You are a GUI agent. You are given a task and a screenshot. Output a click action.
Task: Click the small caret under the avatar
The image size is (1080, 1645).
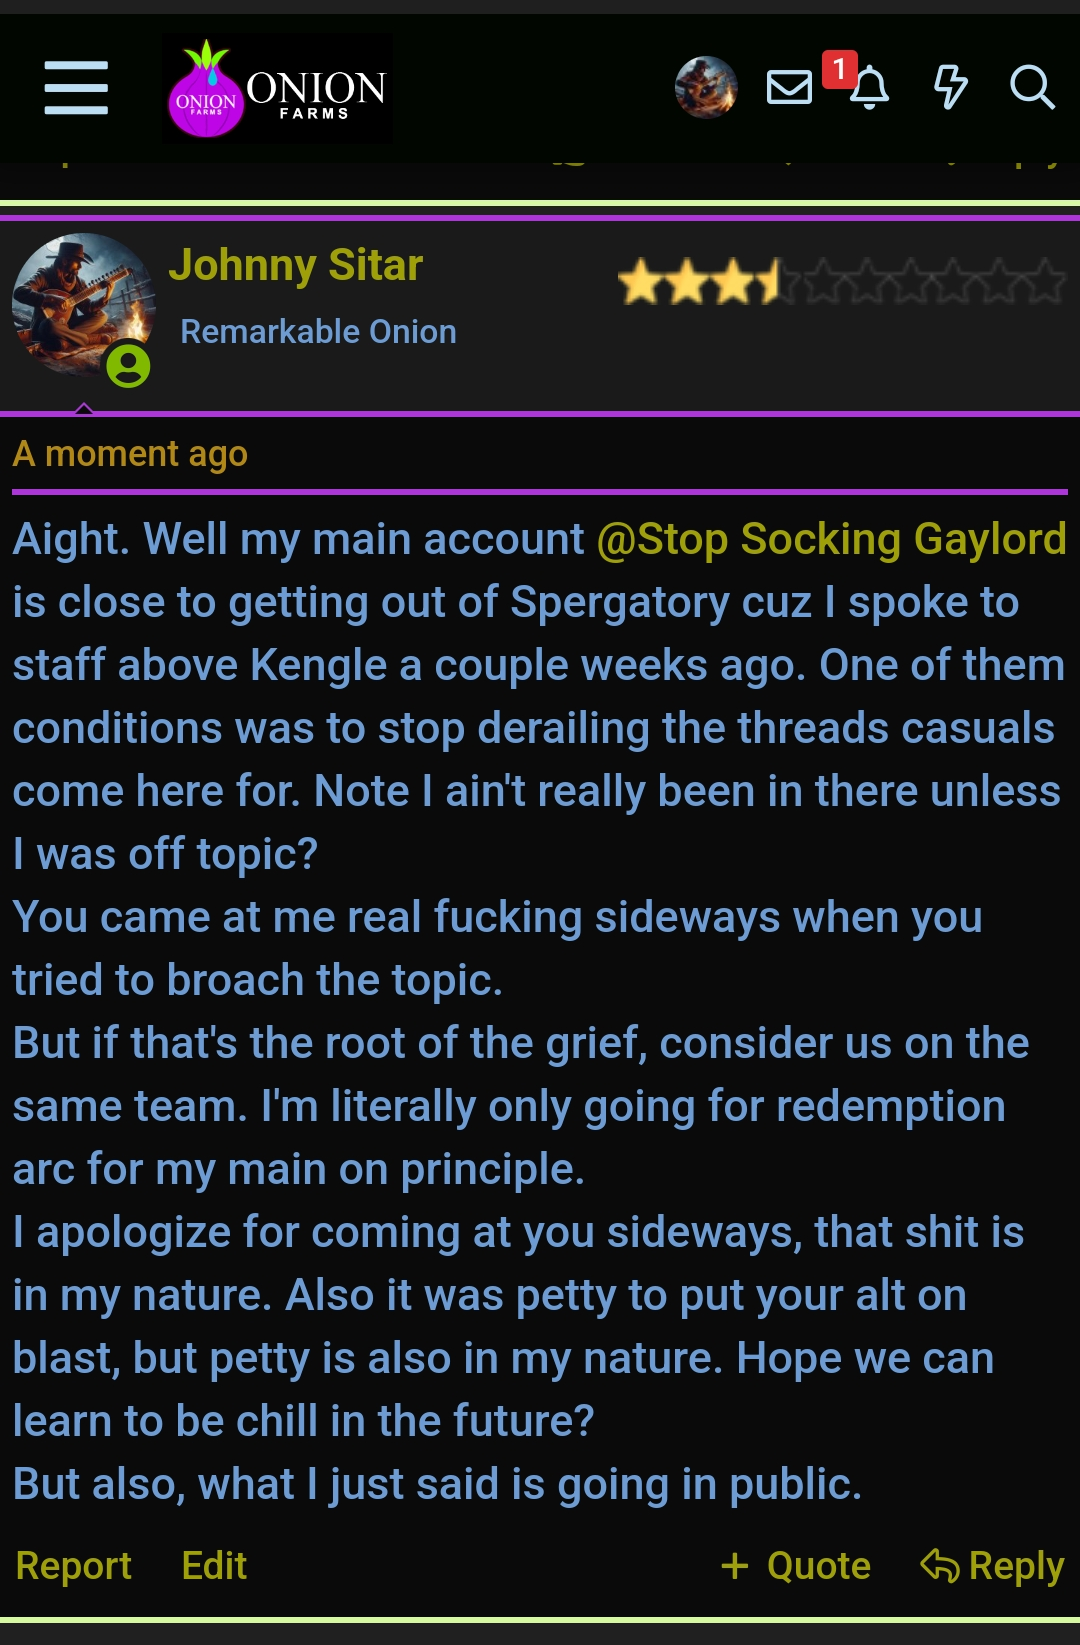(84, 408)
